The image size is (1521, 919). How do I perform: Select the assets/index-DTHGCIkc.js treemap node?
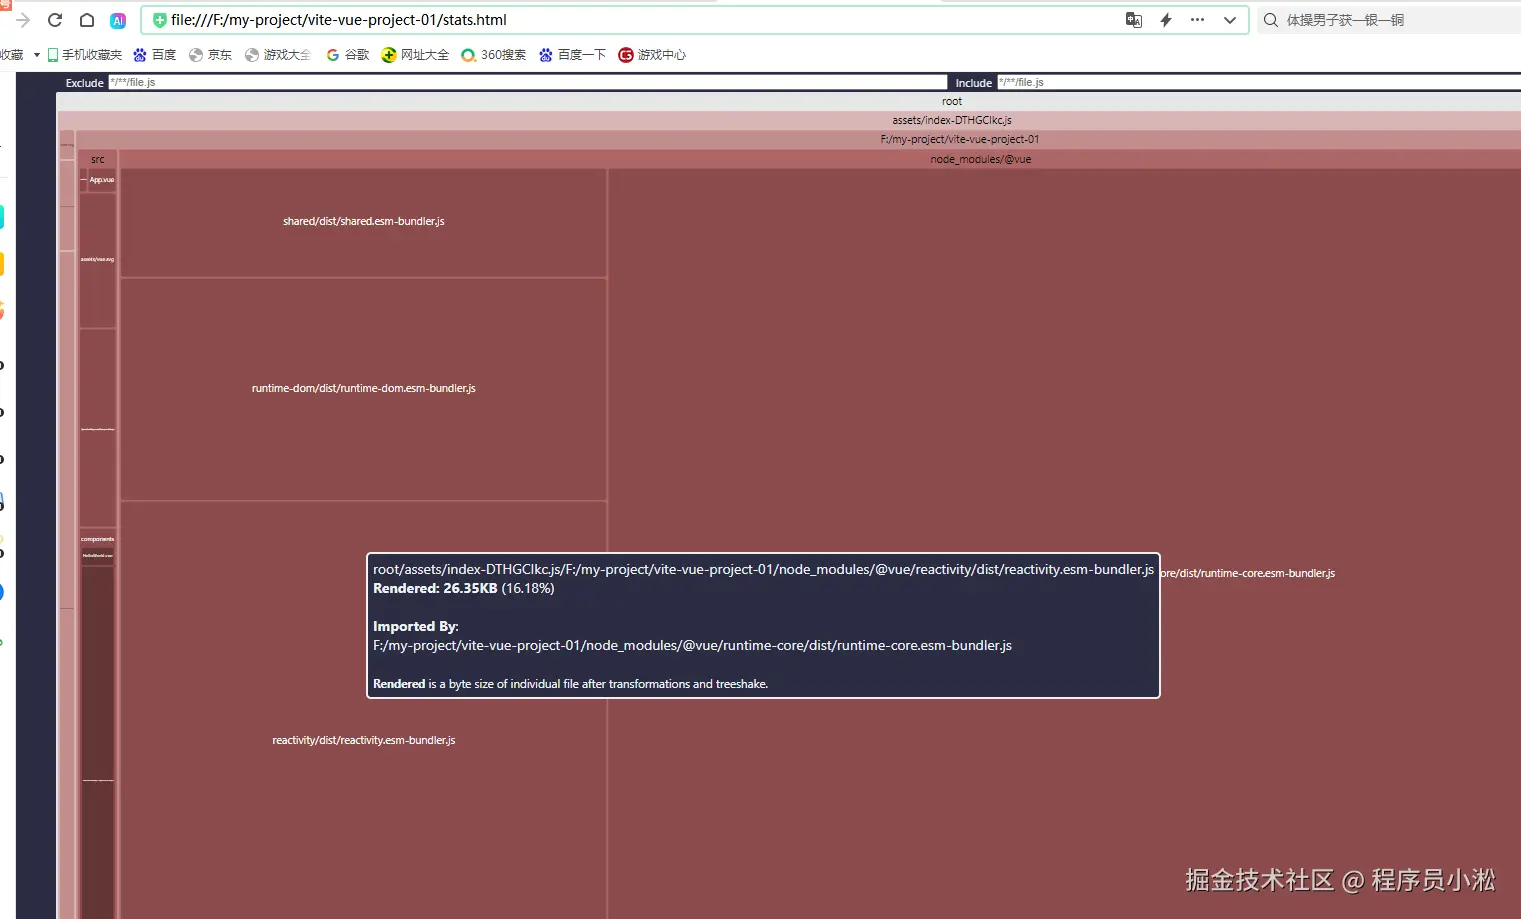(x=952, y=120)
